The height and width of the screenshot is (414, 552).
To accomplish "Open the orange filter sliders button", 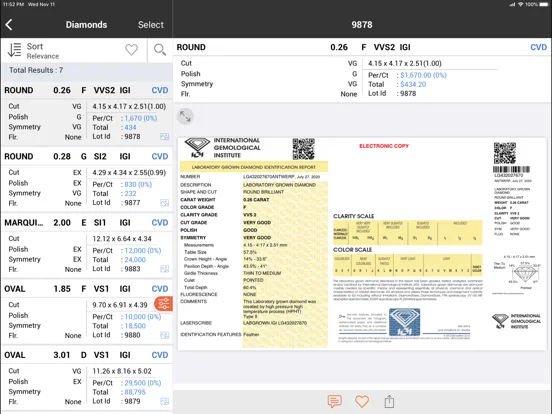I will pyautogui.click(x=164, y=304).
